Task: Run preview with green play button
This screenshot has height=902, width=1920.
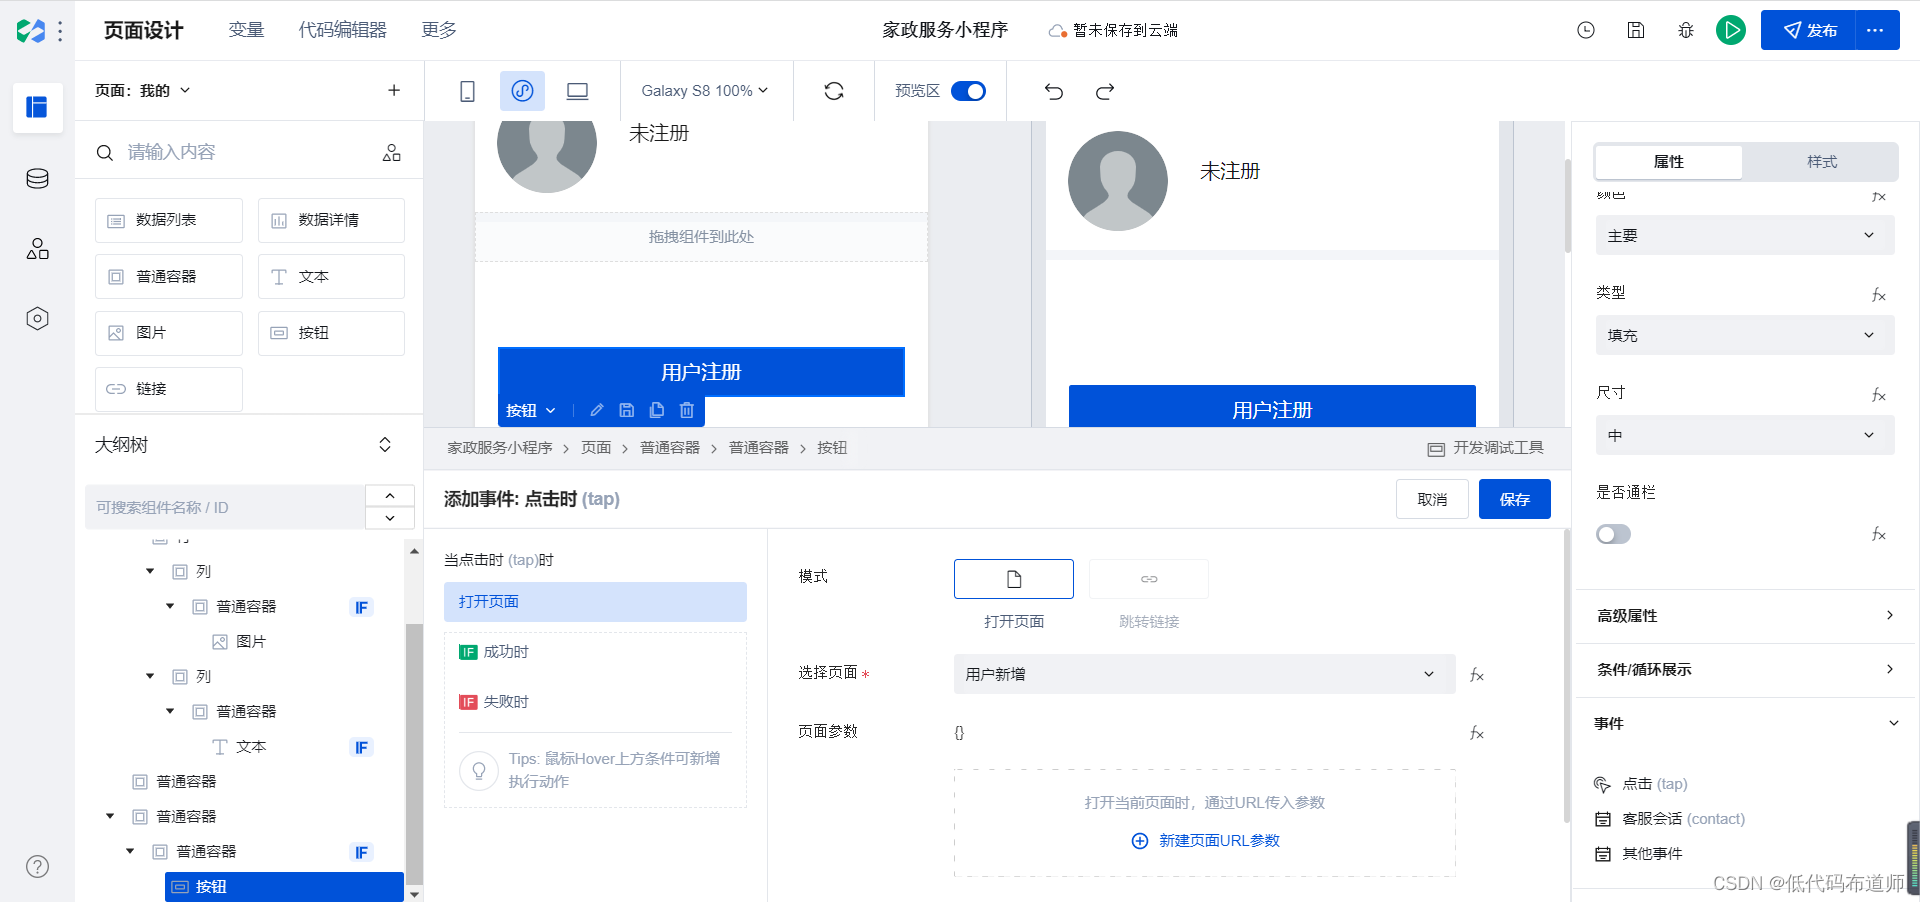Action: (x=1731, y=30)
